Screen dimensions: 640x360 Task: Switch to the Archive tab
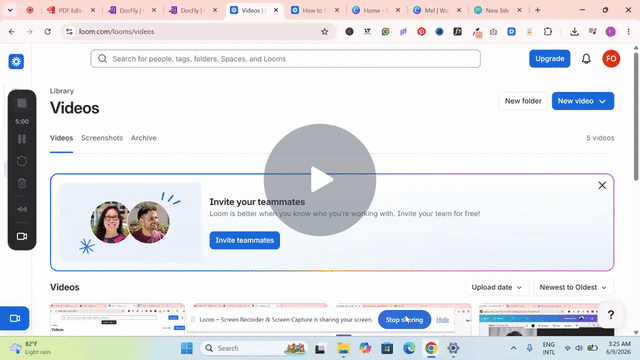pyautogui.click(x=144, y=138)
